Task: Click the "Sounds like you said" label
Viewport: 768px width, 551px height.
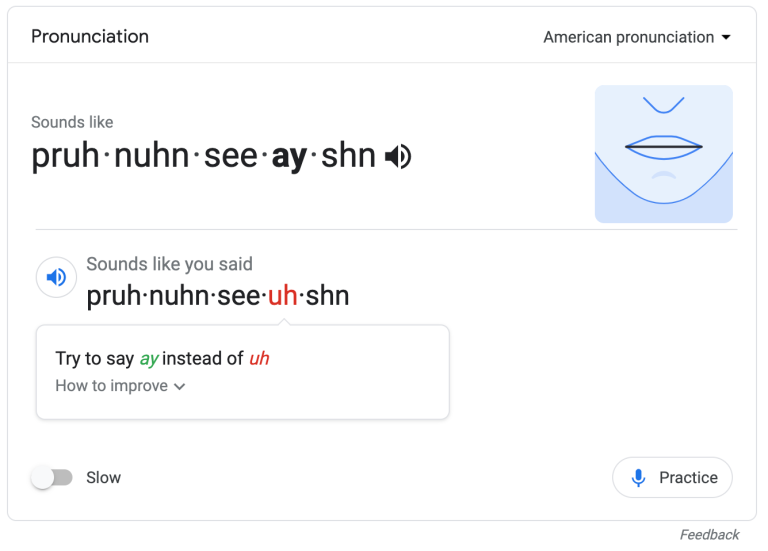Action: click(169, 264)
